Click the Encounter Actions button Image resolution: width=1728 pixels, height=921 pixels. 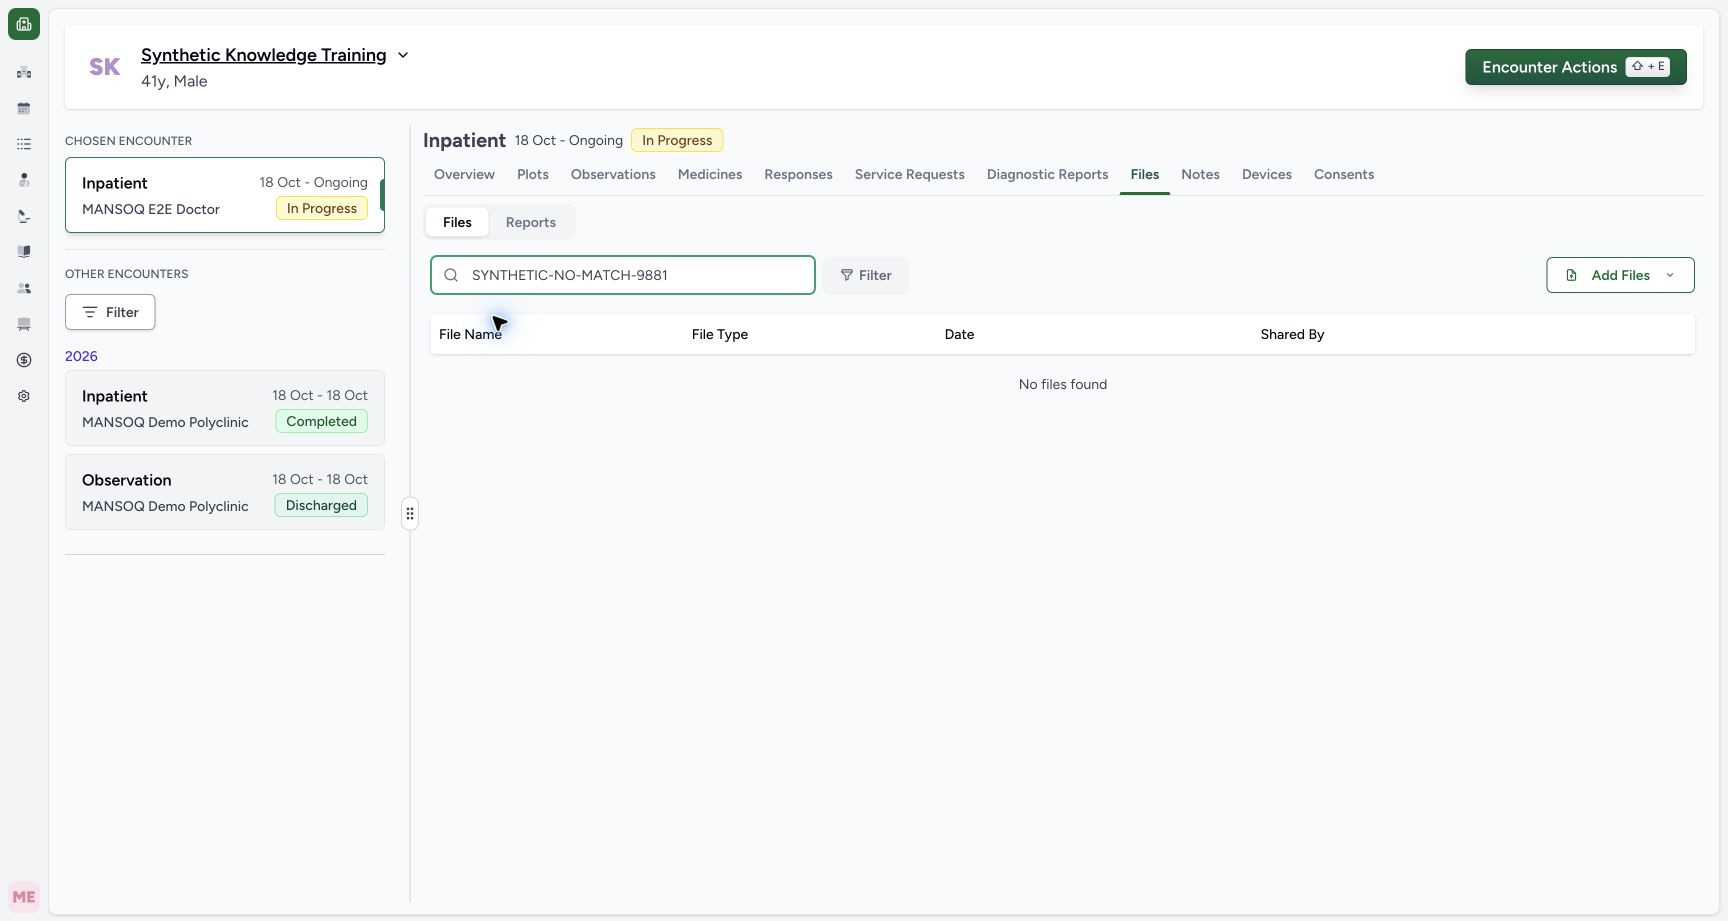(x=1576, y=67)
